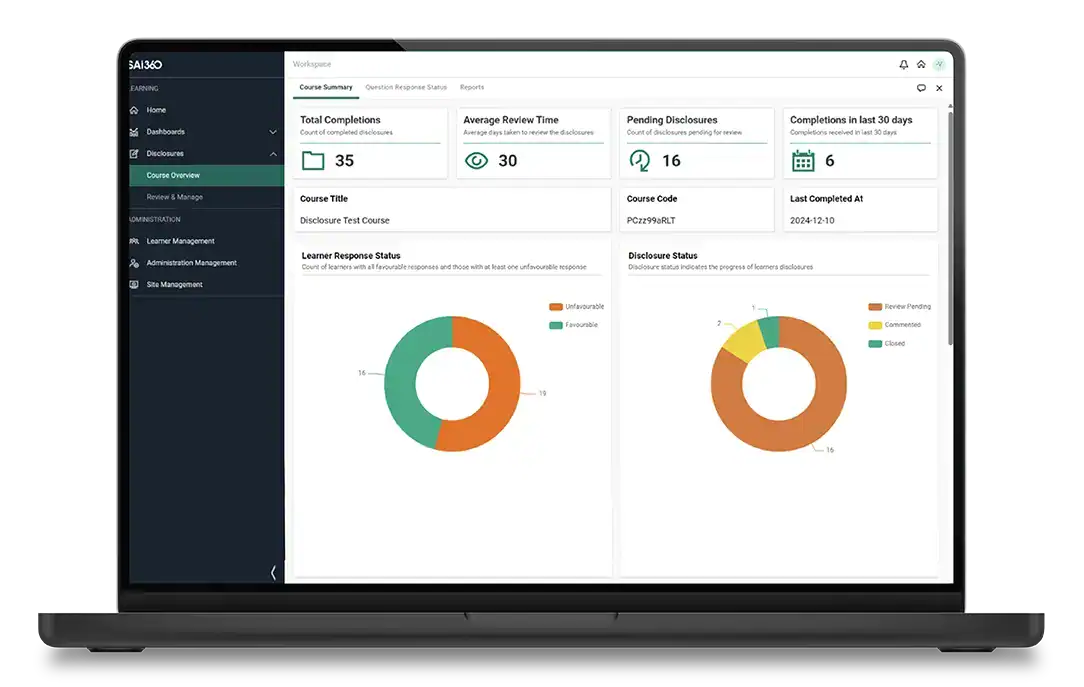The image size is (1084, 687).
Task: Open the user avatar menu
Action: click(x=938, y=65)
